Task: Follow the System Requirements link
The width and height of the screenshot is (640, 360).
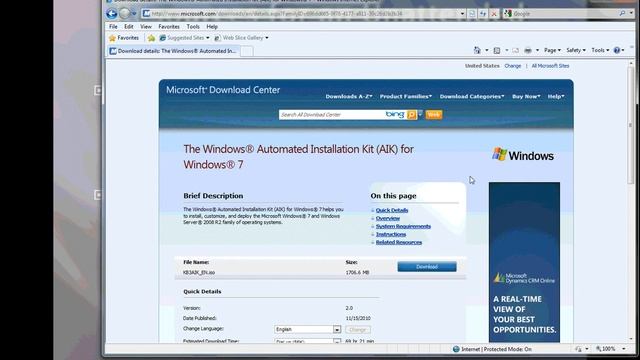Action: 403,226
